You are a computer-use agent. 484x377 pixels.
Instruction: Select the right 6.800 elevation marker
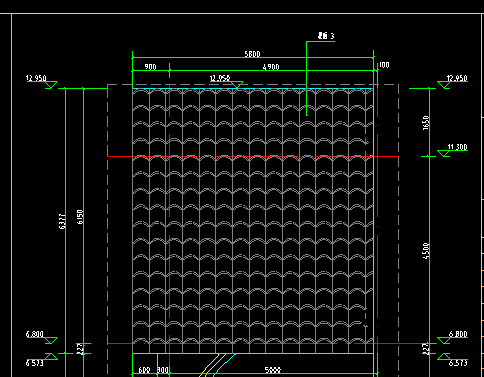click(x=453, y=337)
